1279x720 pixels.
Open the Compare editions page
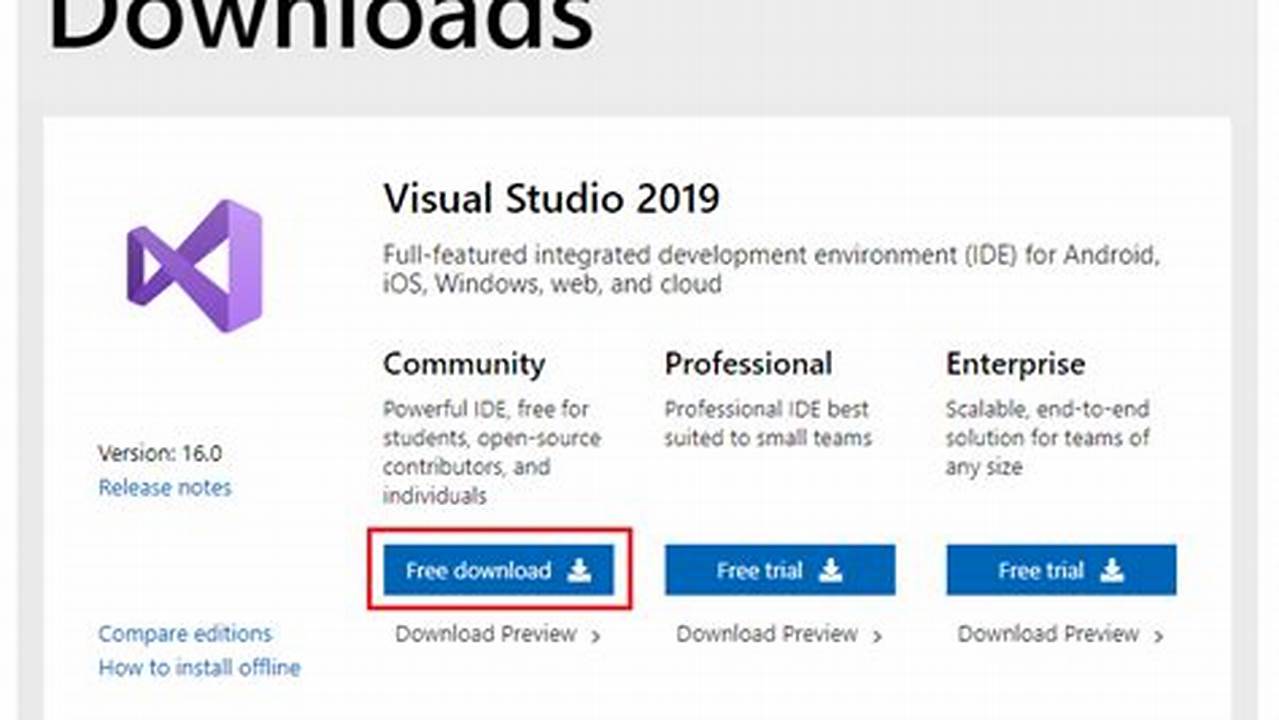[184, 633]
